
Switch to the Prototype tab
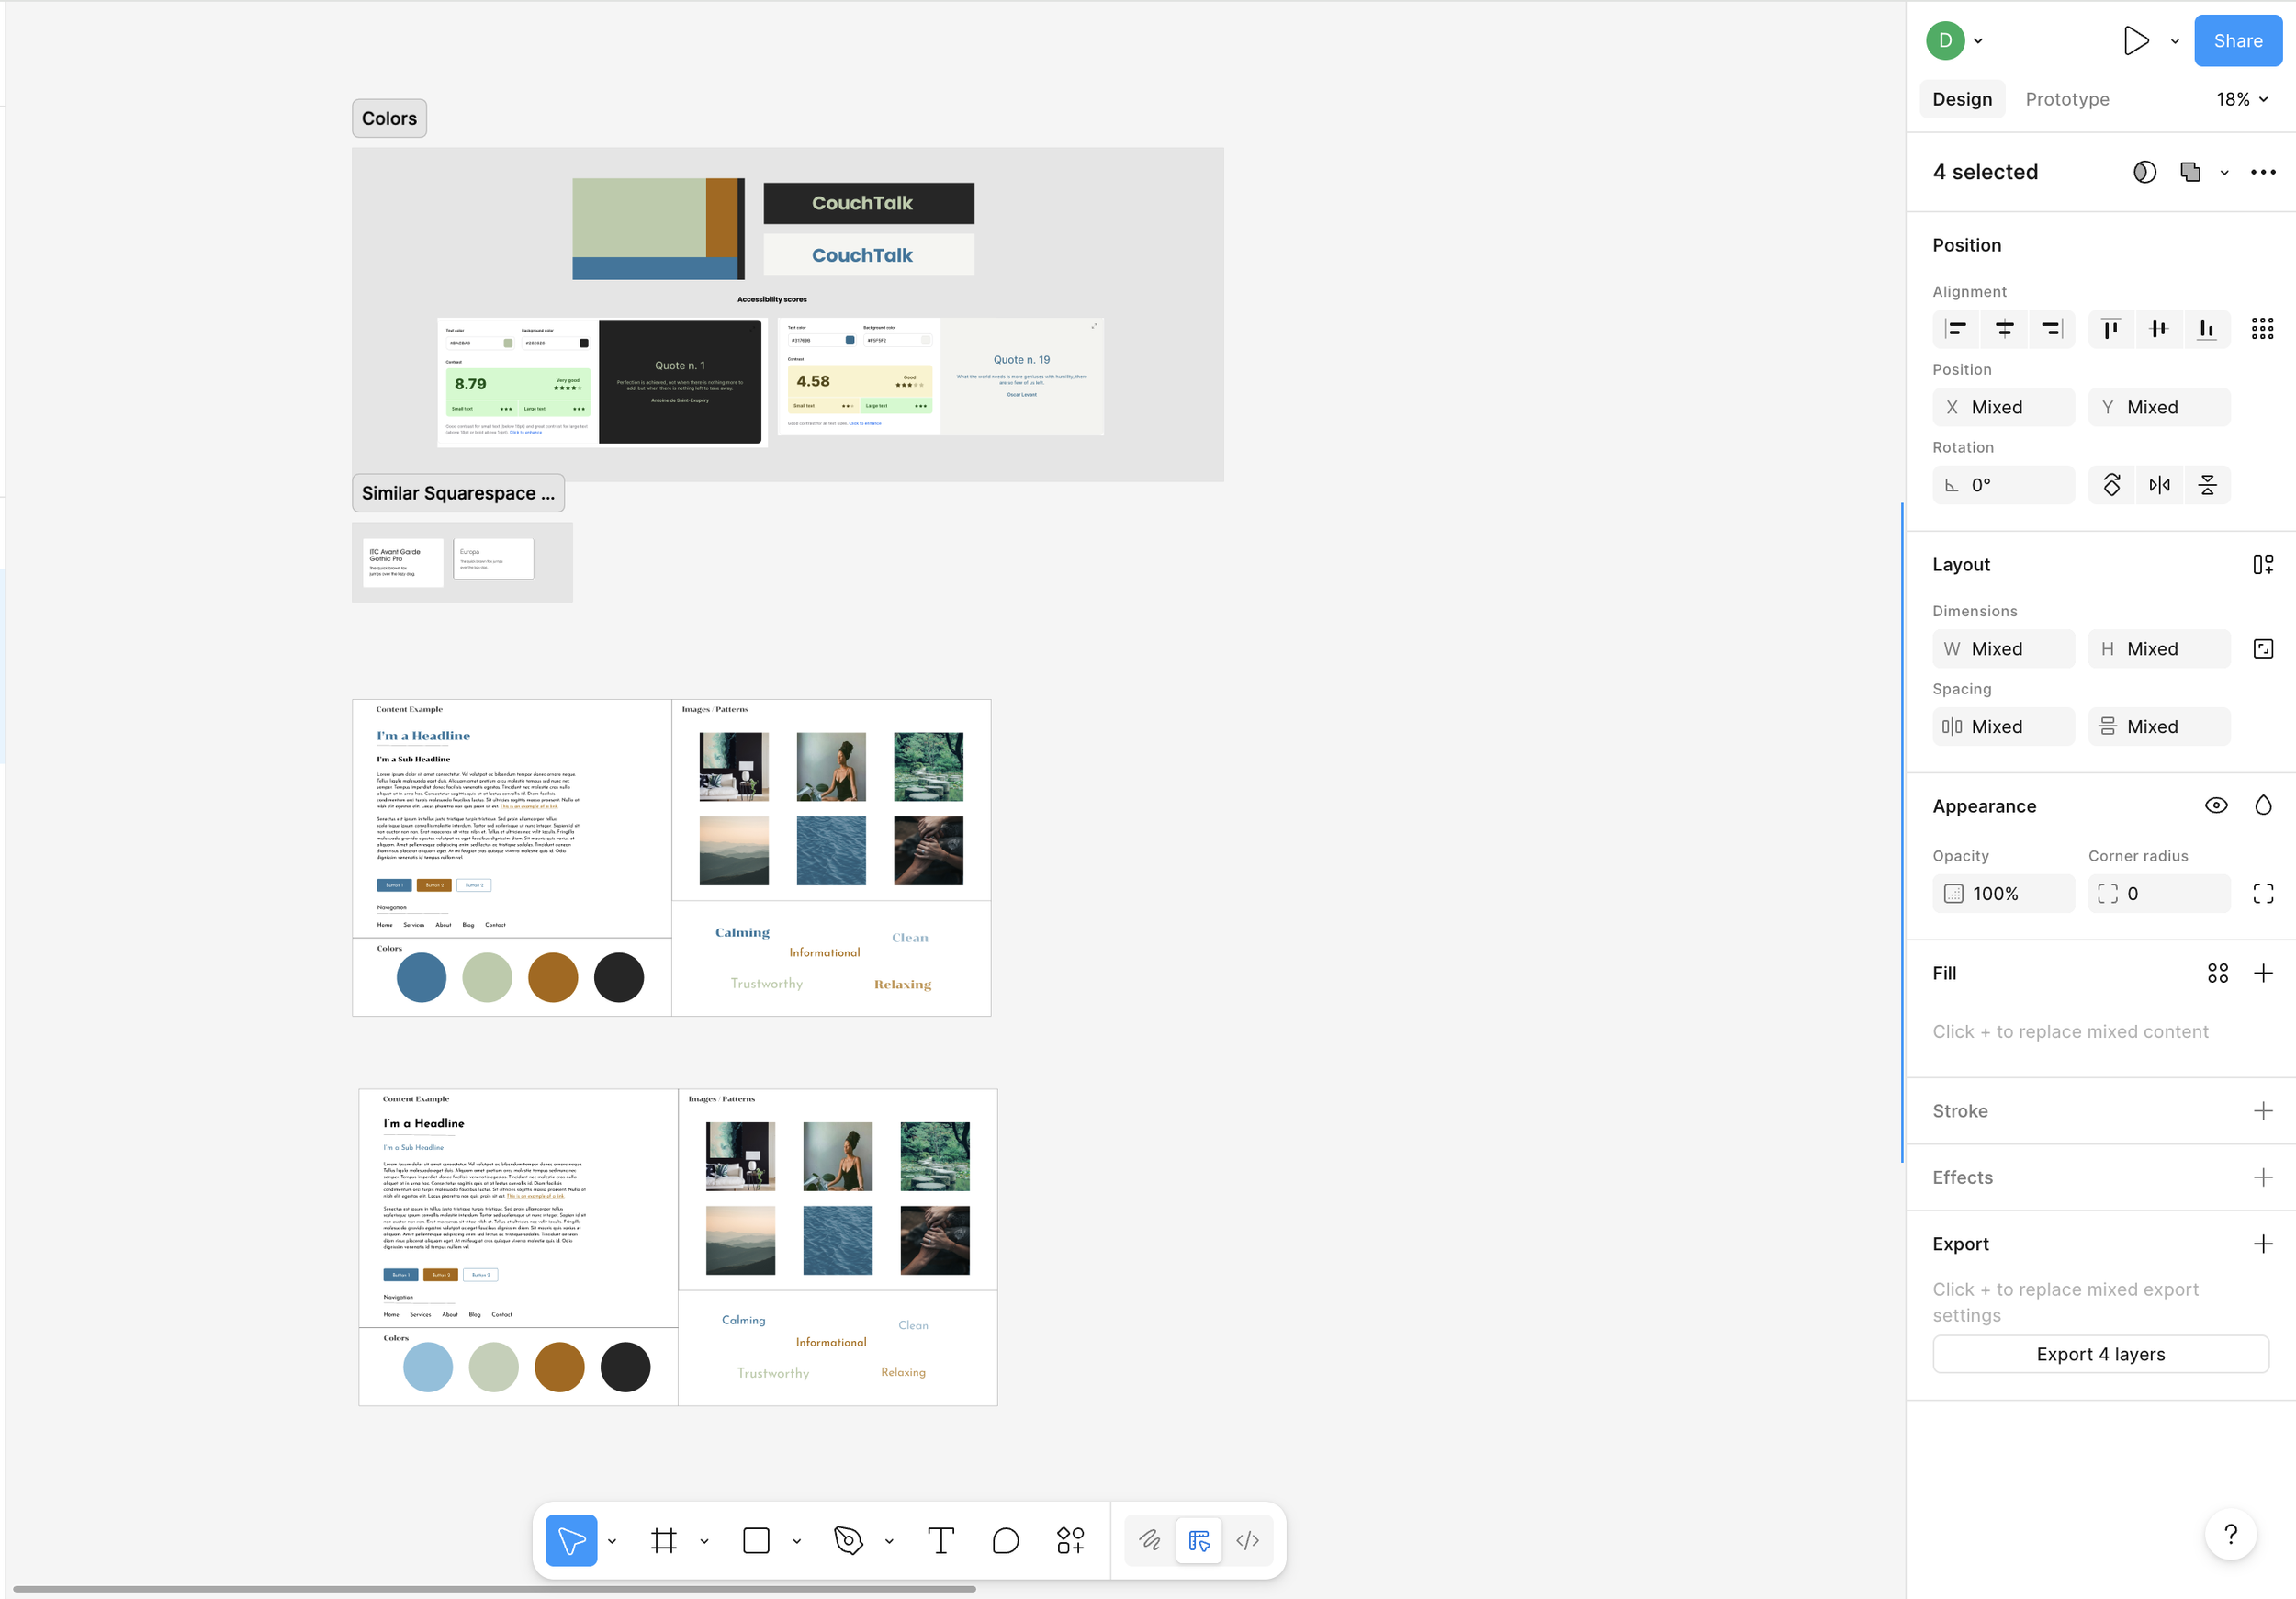click(2066, 99)
